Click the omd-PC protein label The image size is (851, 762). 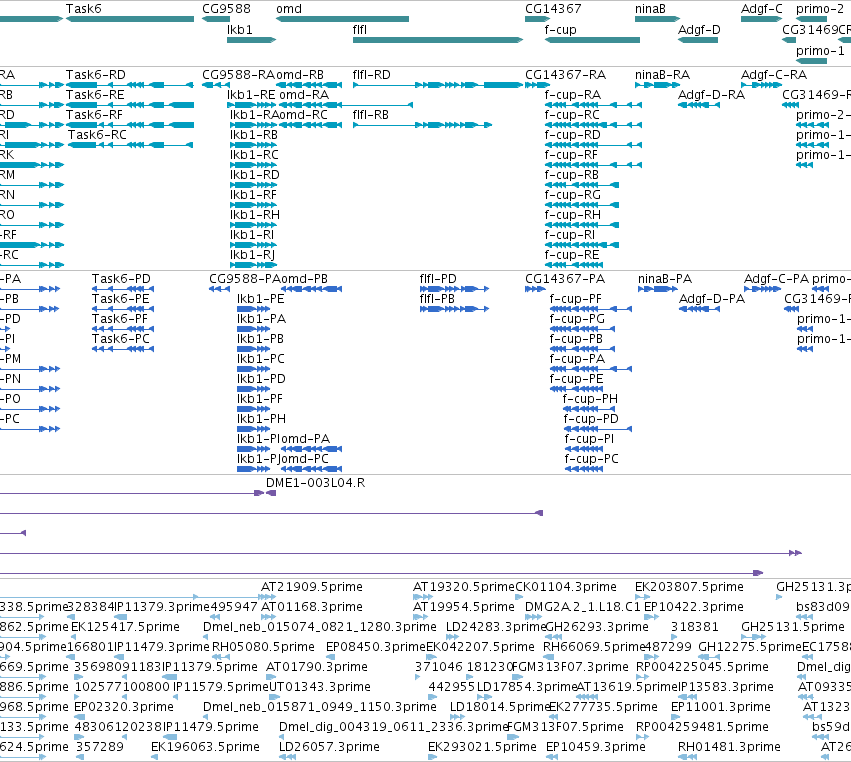click(305, 459)
